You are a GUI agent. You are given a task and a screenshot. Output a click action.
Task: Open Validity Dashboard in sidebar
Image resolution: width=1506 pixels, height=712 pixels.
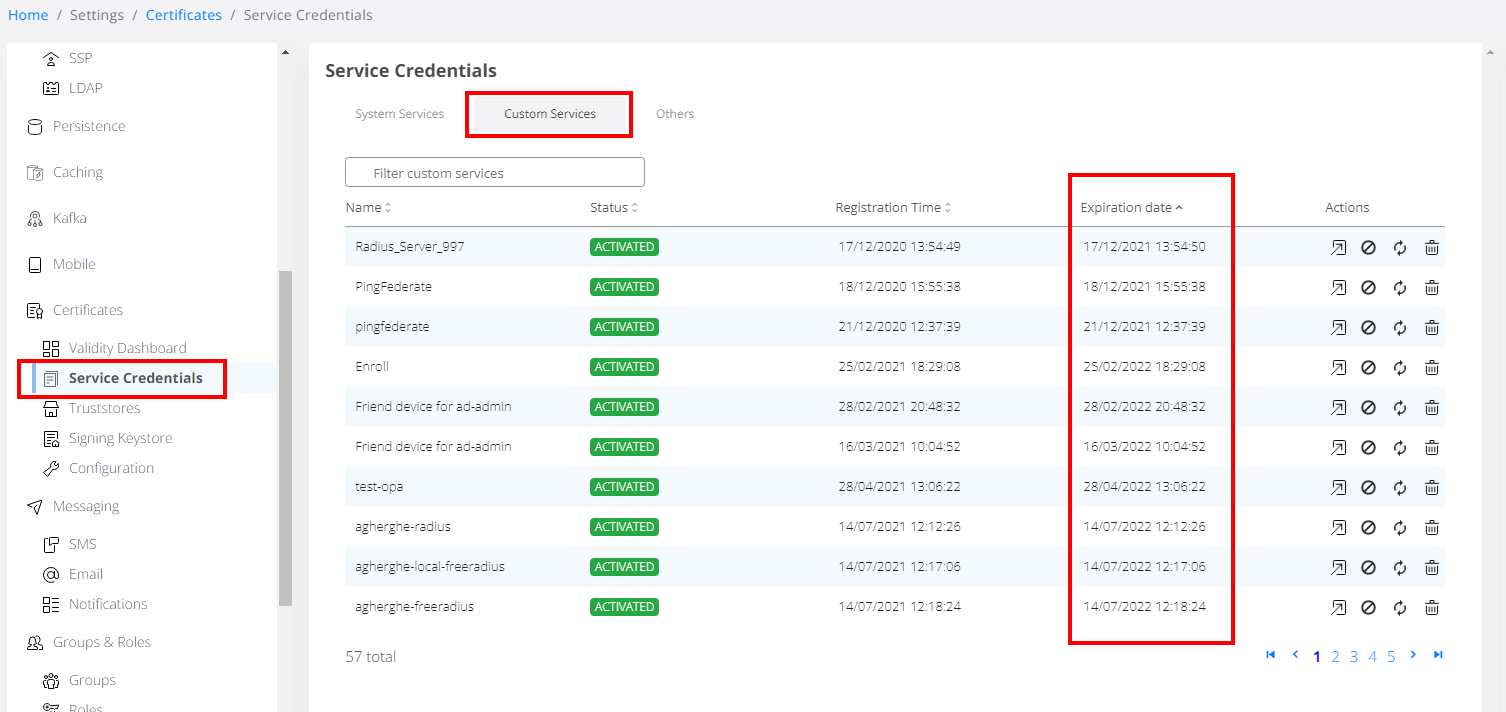point(127,348)
